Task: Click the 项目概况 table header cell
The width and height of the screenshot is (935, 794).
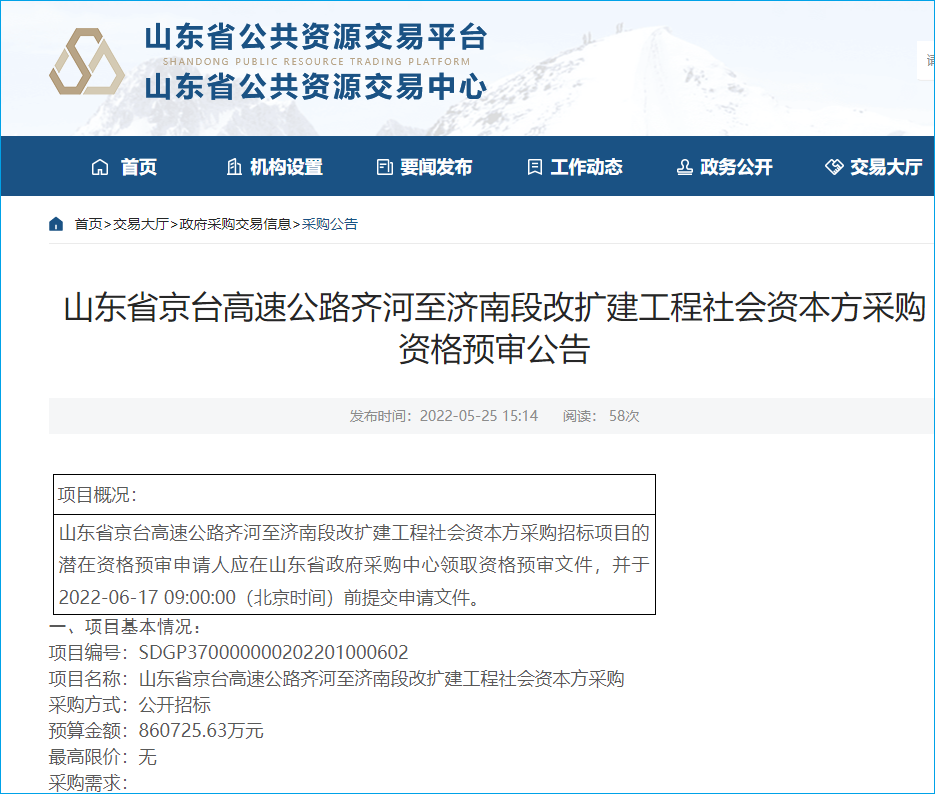Action: [354, 494]
